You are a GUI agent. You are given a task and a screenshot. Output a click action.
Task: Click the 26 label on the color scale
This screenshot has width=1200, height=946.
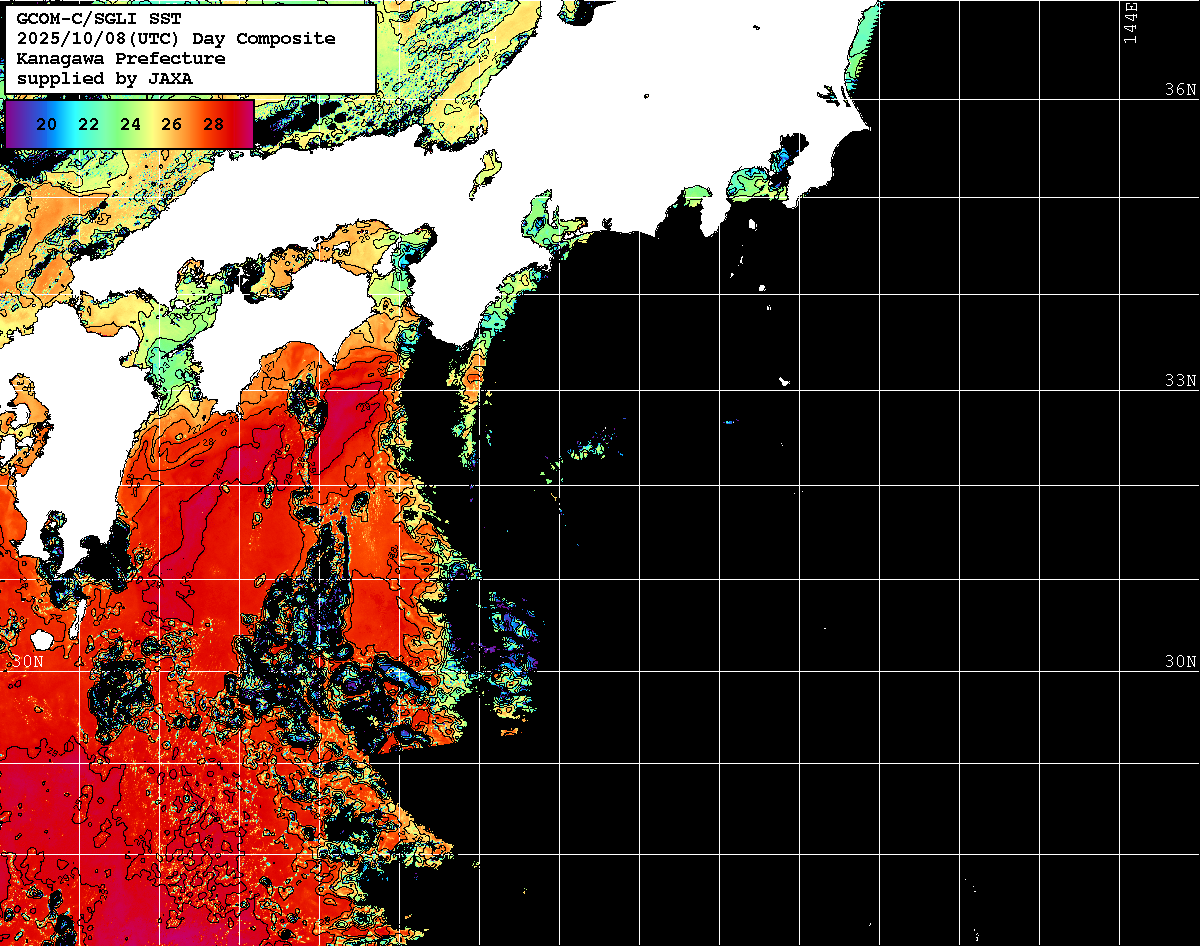(171, 125)
